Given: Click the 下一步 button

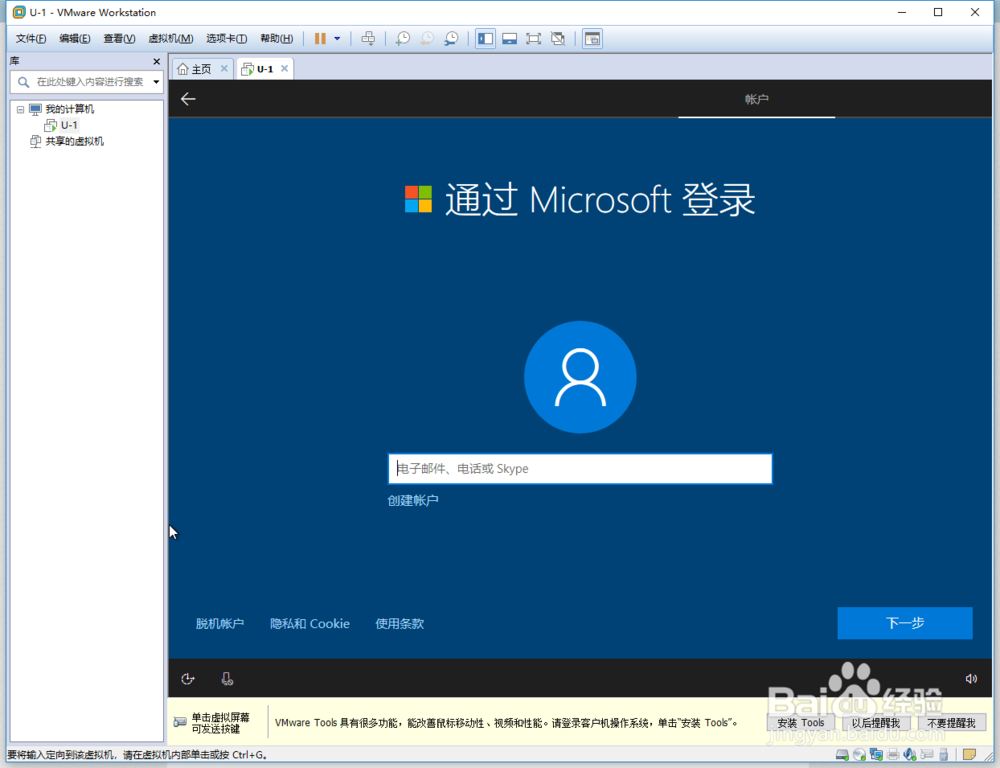Looking at the screenshot, I should [x=904, y=623].
